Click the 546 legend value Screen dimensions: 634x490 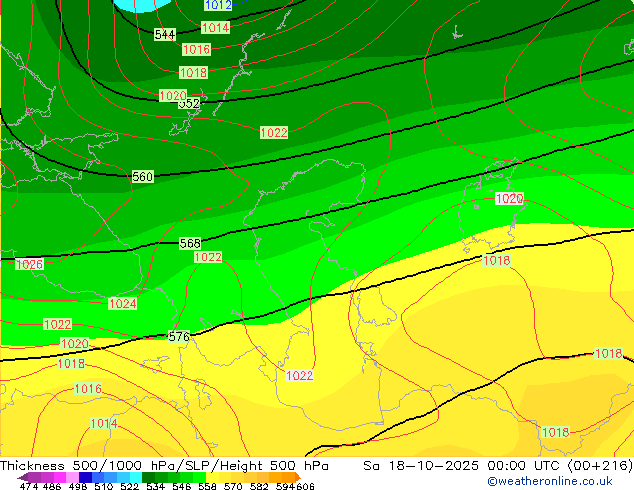click(182, 486)
